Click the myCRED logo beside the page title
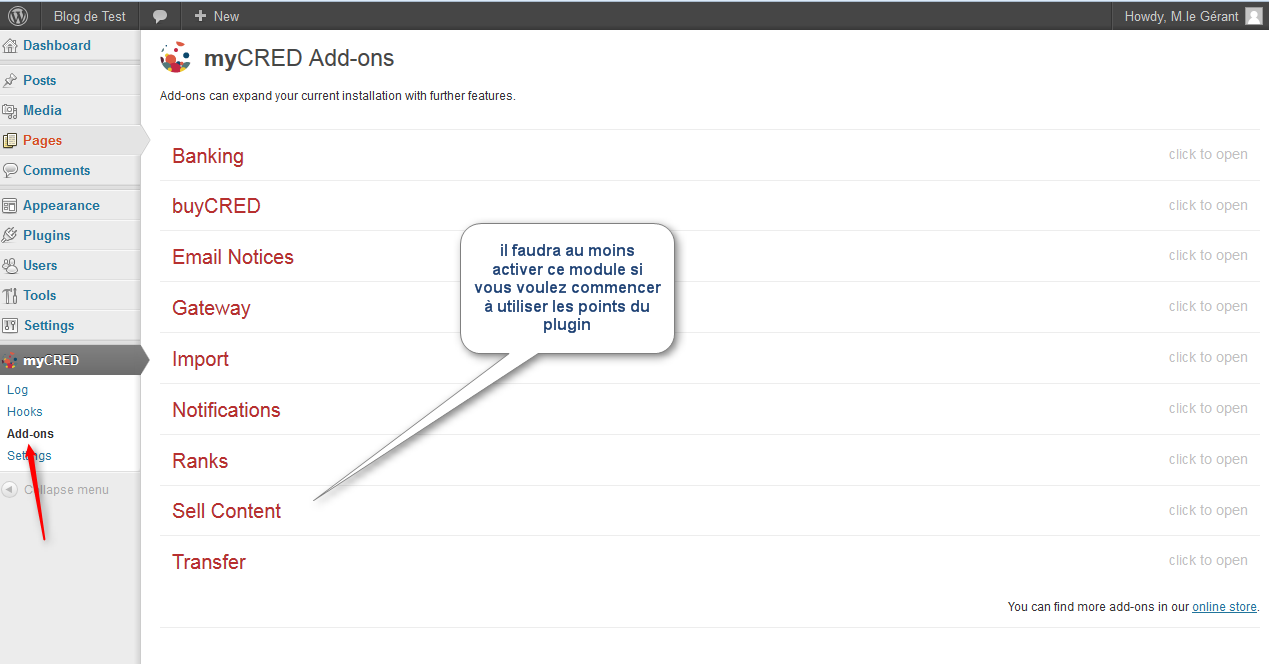The width and height of the screenshot is (1269, 664). [x=176, y=58]
